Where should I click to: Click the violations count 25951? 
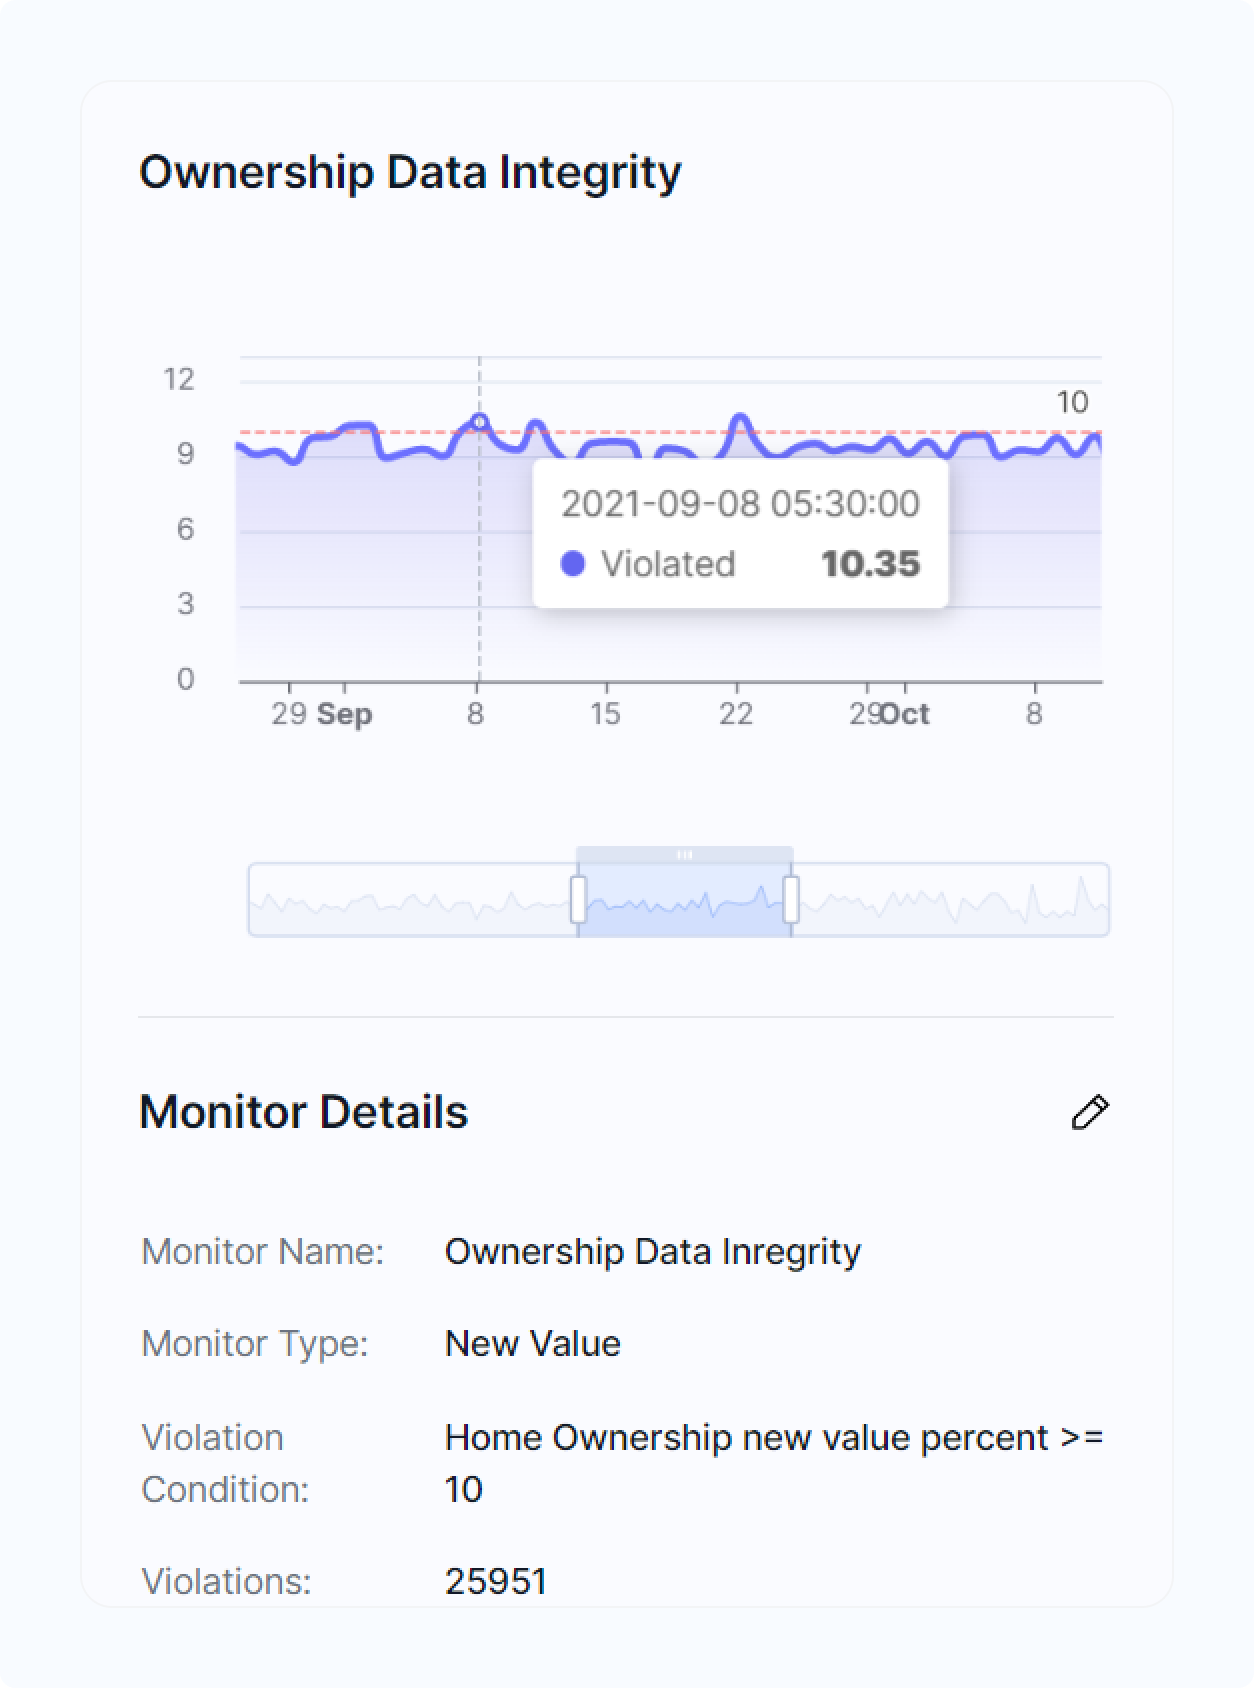point(496,1581)
